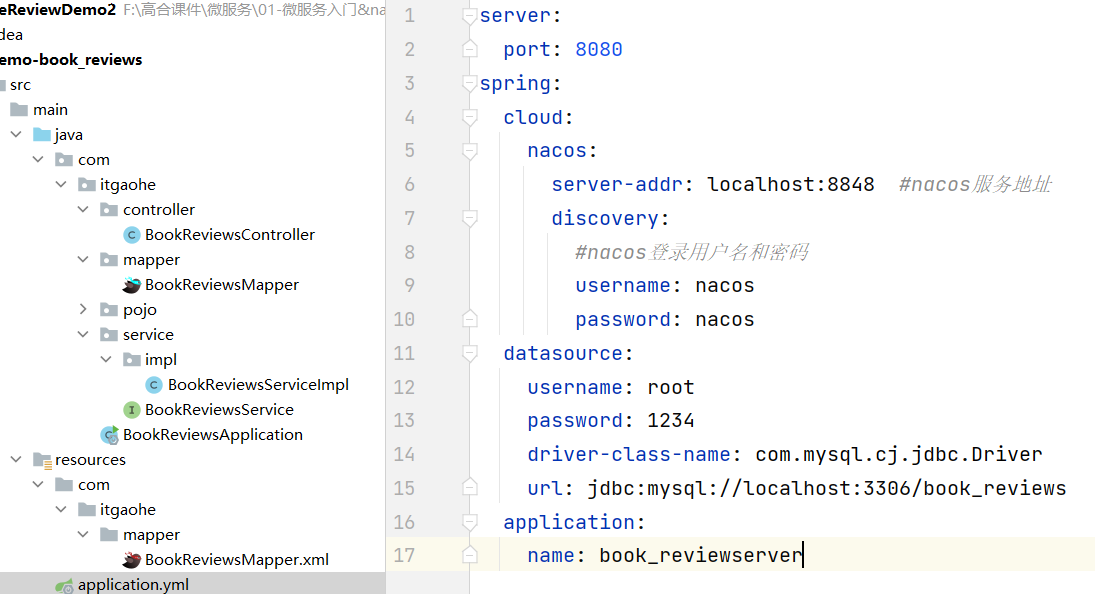Click the jdbc:mysql url value

pos(827,488)
